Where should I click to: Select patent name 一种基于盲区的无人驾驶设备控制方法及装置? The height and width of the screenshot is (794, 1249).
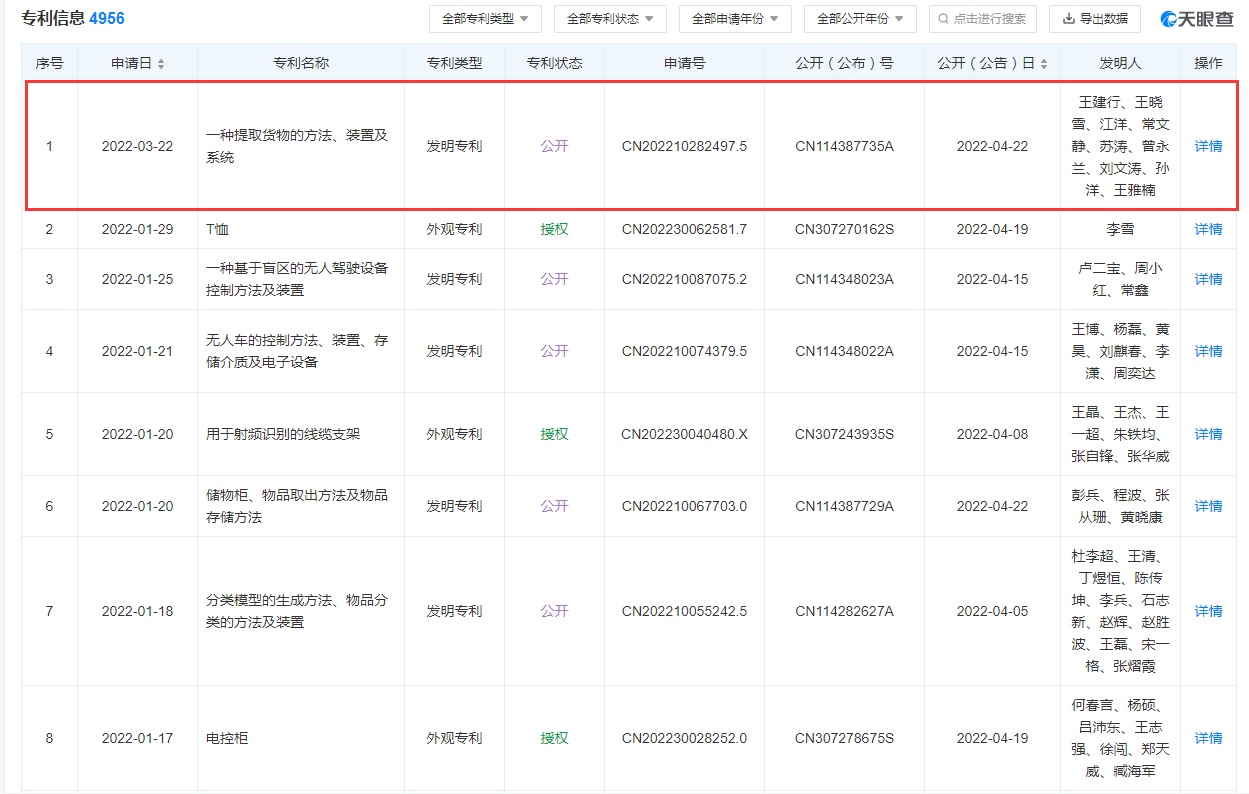click(x=297, y=279)
